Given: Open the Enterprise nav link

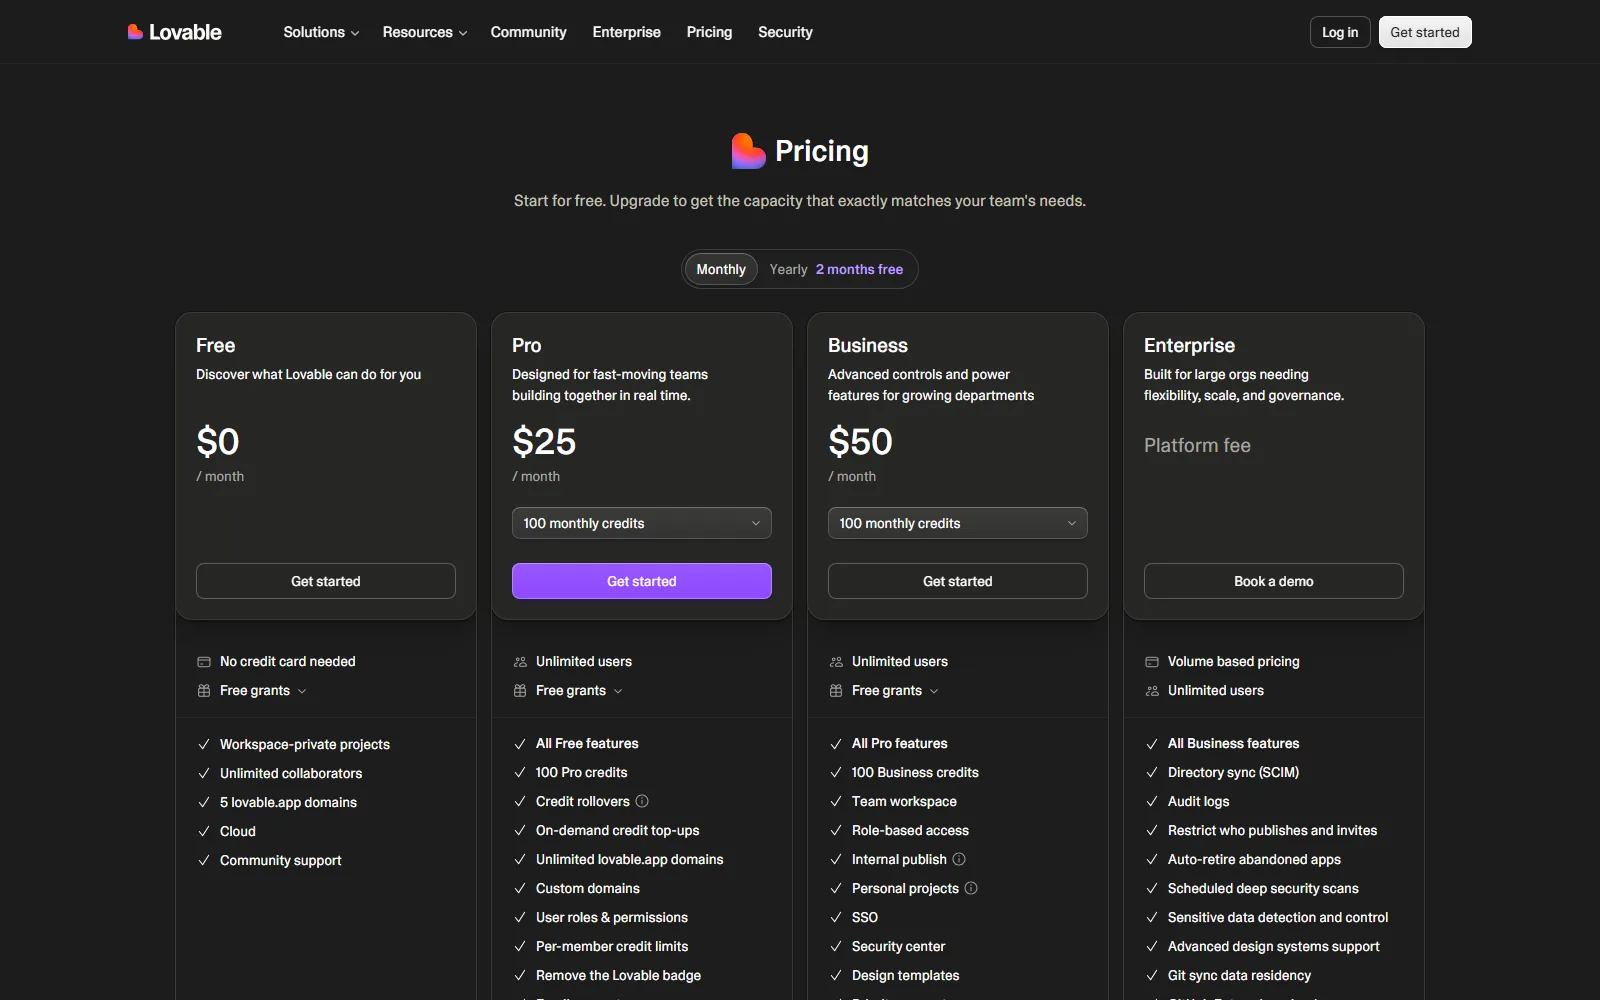Looking at the screenshot, I should (x=627, y=32).
